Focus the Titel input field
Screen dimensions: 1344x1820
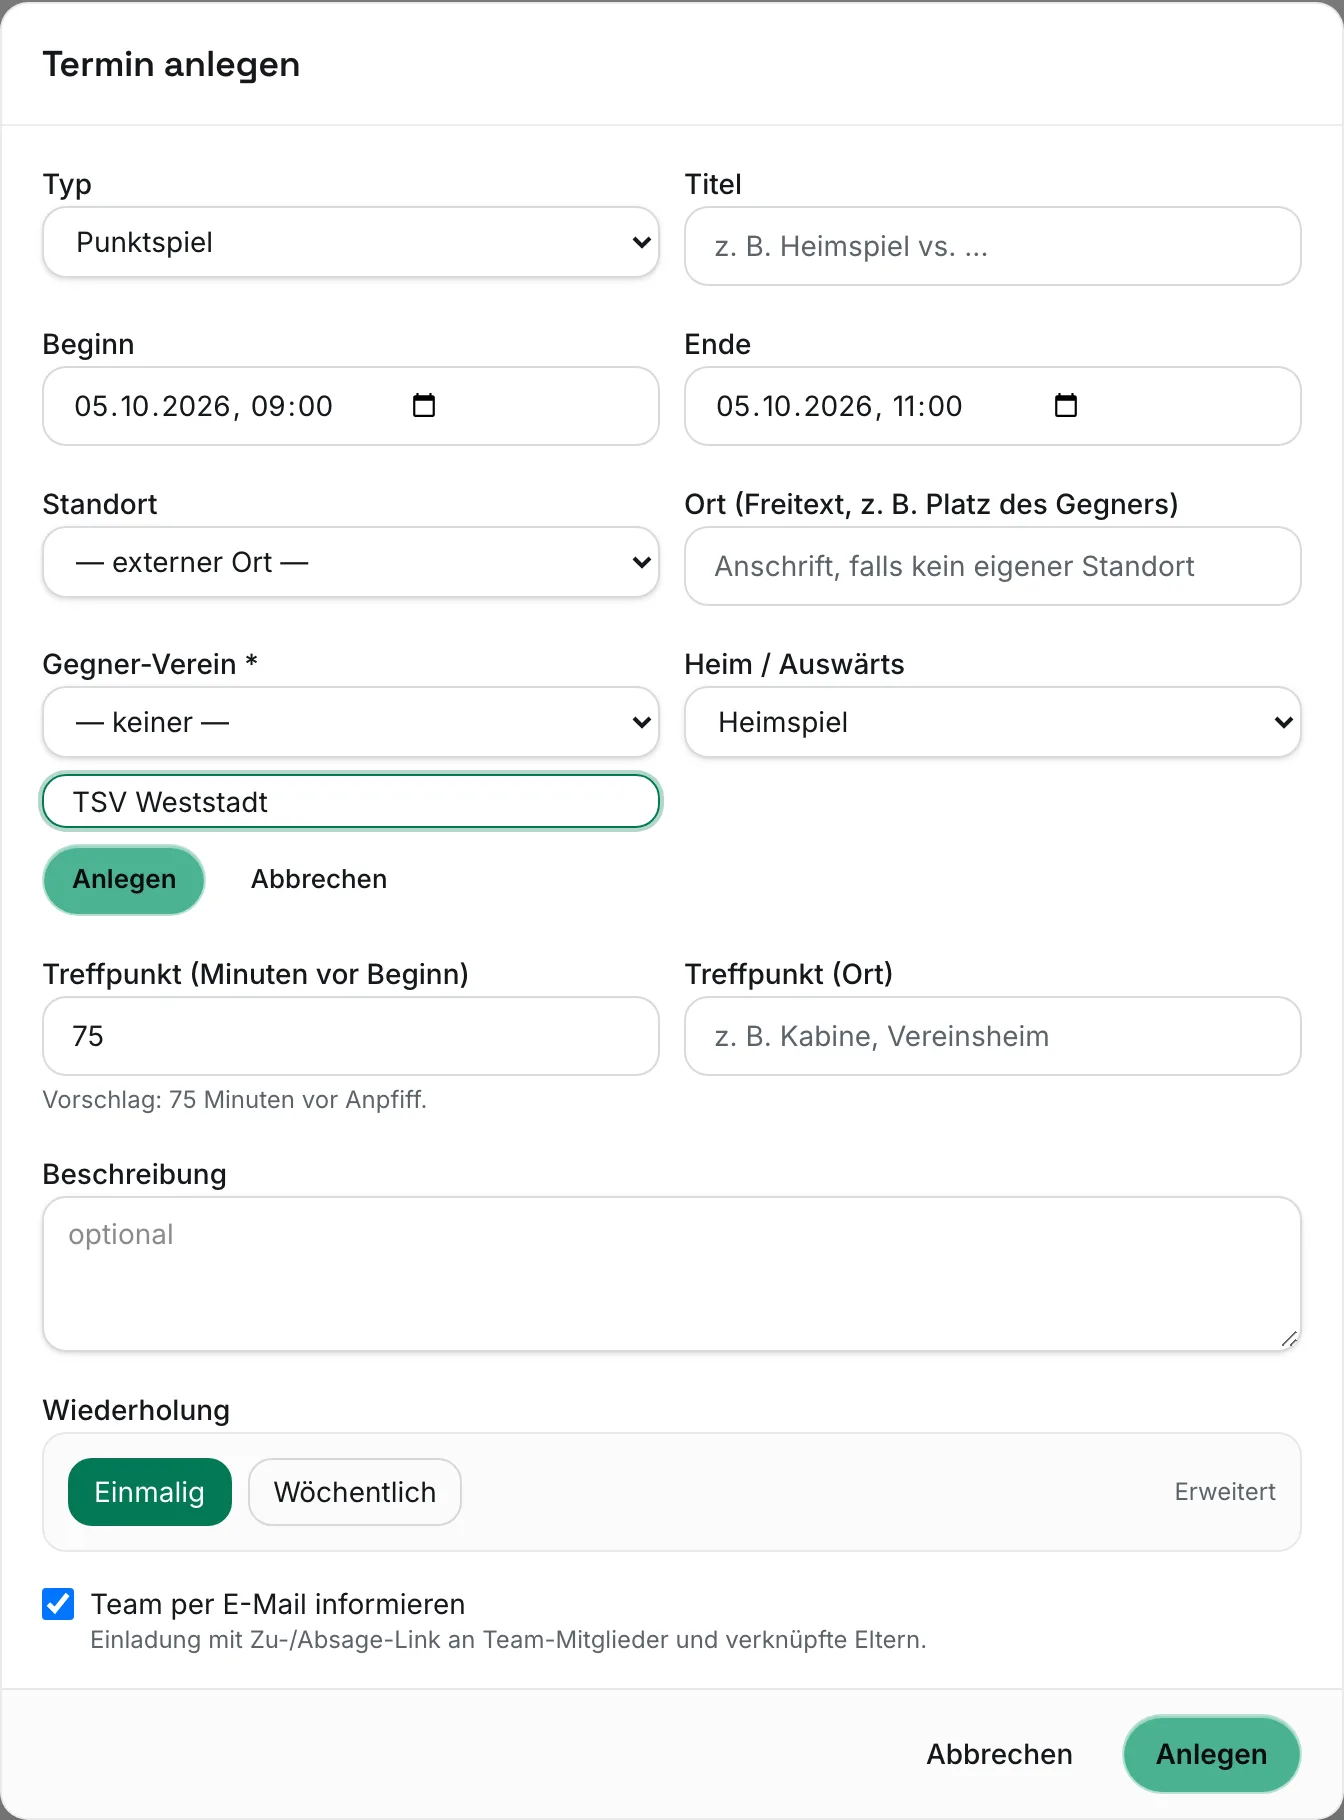click(993, 246)
